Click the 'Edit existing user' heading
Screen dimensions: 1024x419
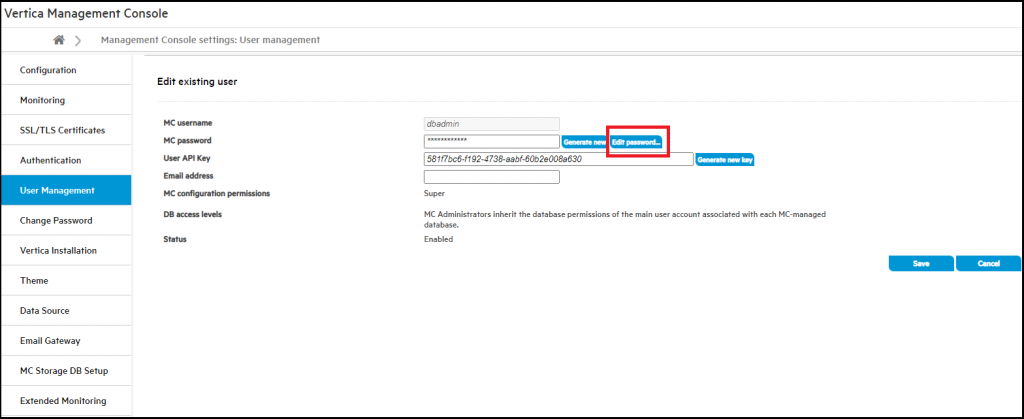[x=197, y=82]
